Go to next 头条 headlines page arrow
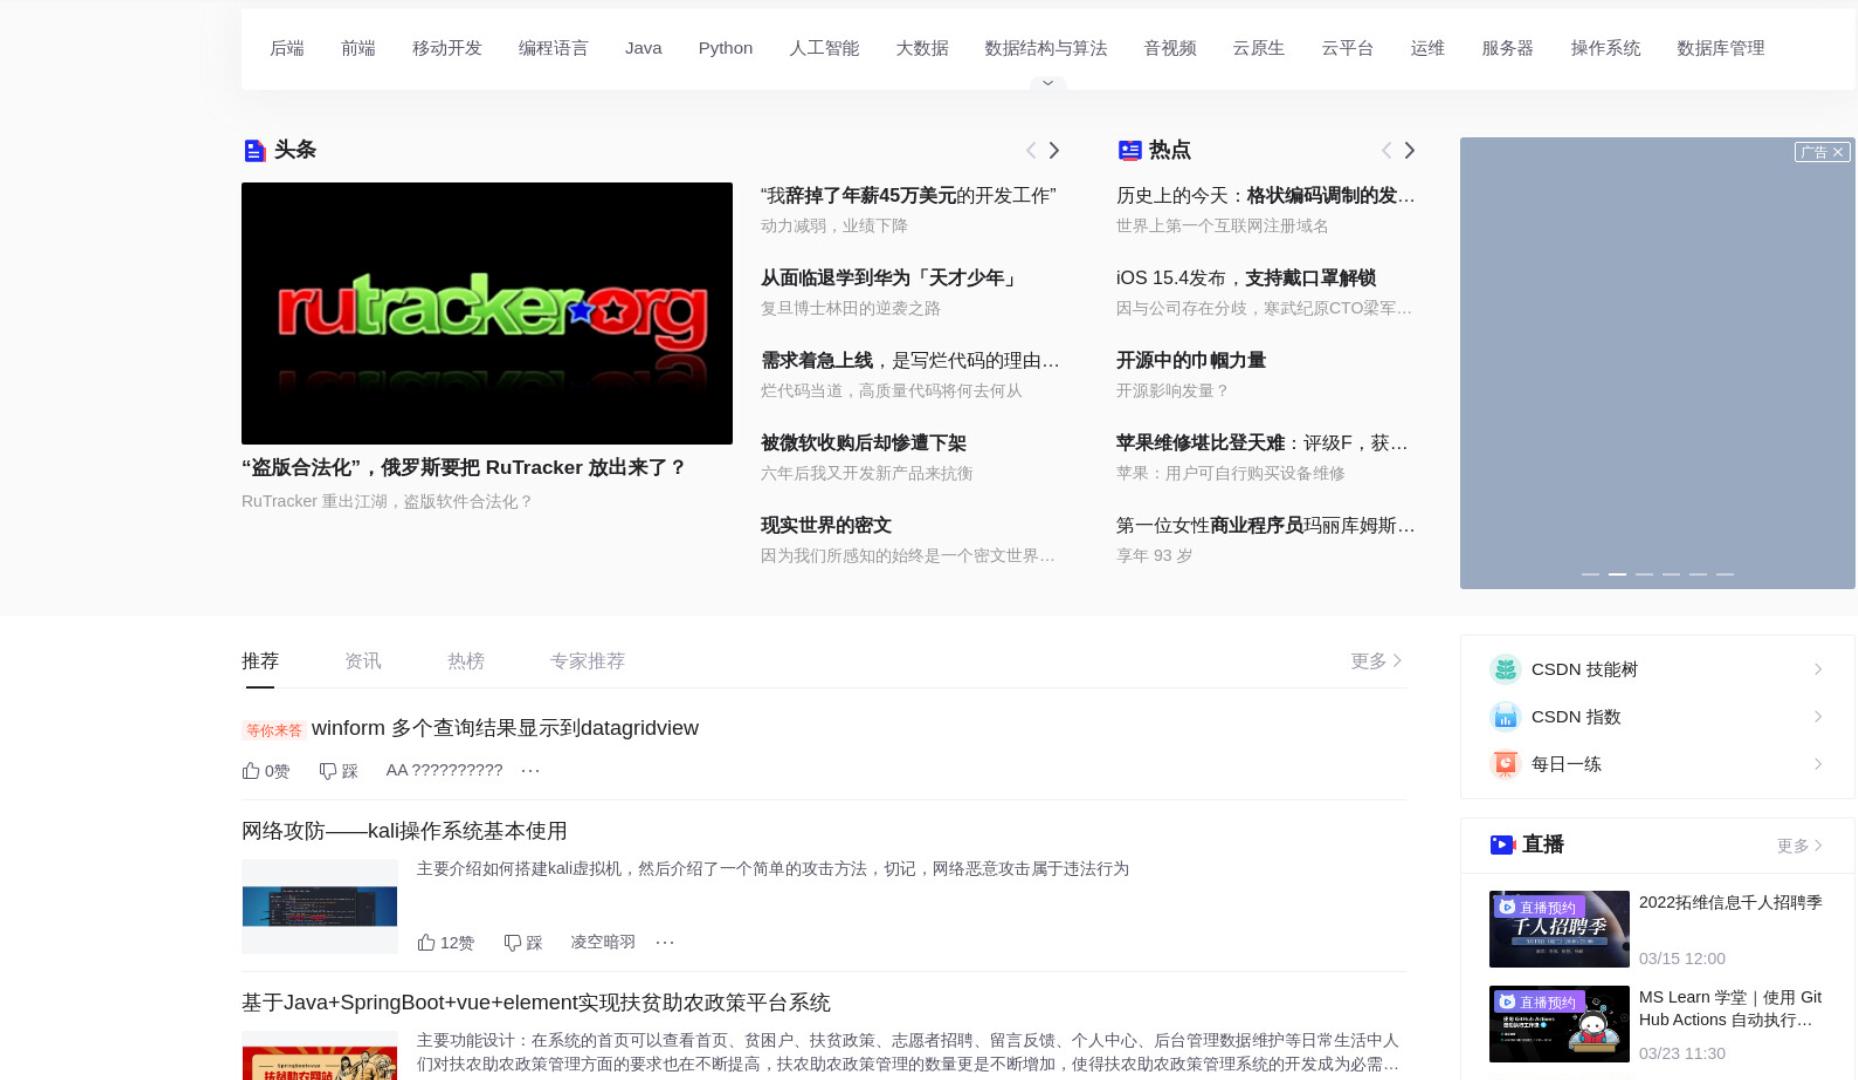This screenshot has width=1858, height=1080. point(1054,150)
